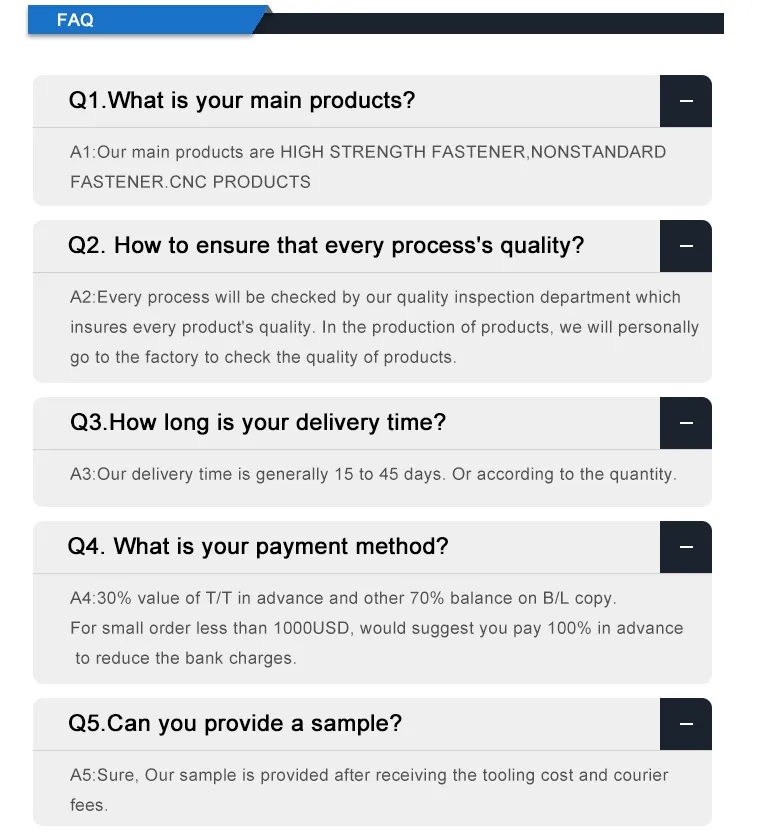The image size is (765, 840).
Task: Click the 'small order less than 1000USD' line
Action: tap(376, 628)
